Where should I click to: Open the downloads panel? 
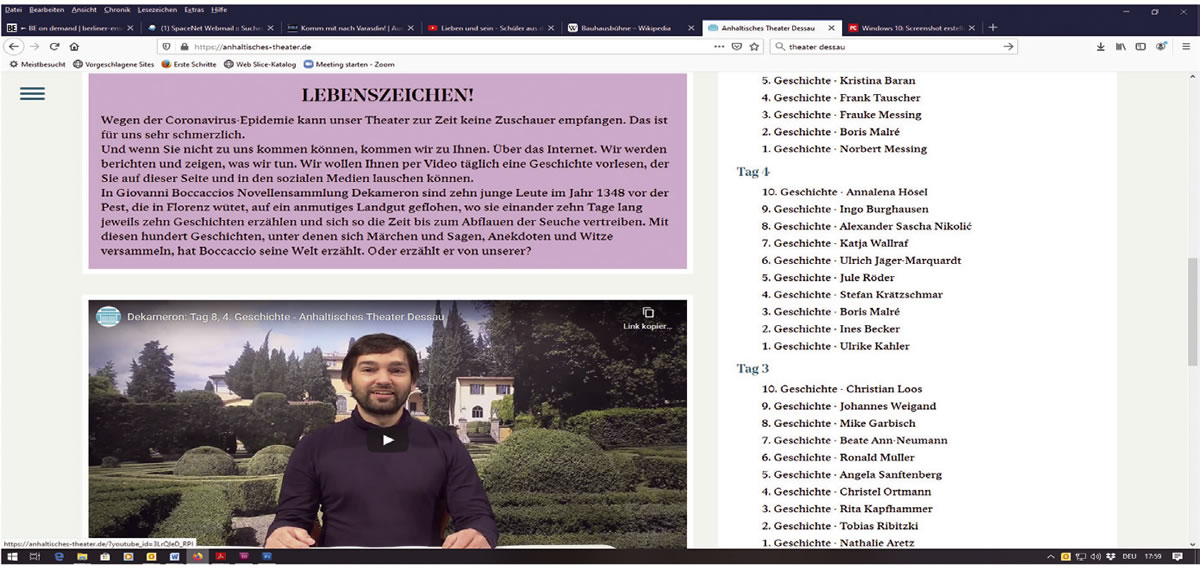pos(1101,46)
